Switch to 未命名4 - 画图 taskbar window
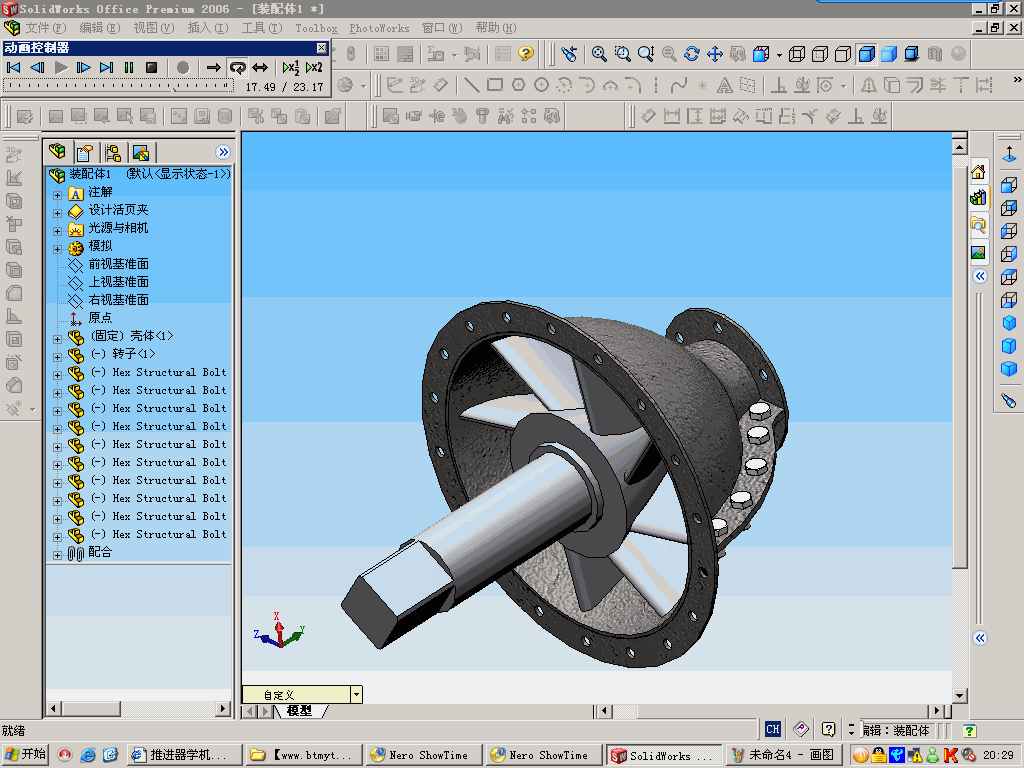1024x768 pixels. pos(783,755)
